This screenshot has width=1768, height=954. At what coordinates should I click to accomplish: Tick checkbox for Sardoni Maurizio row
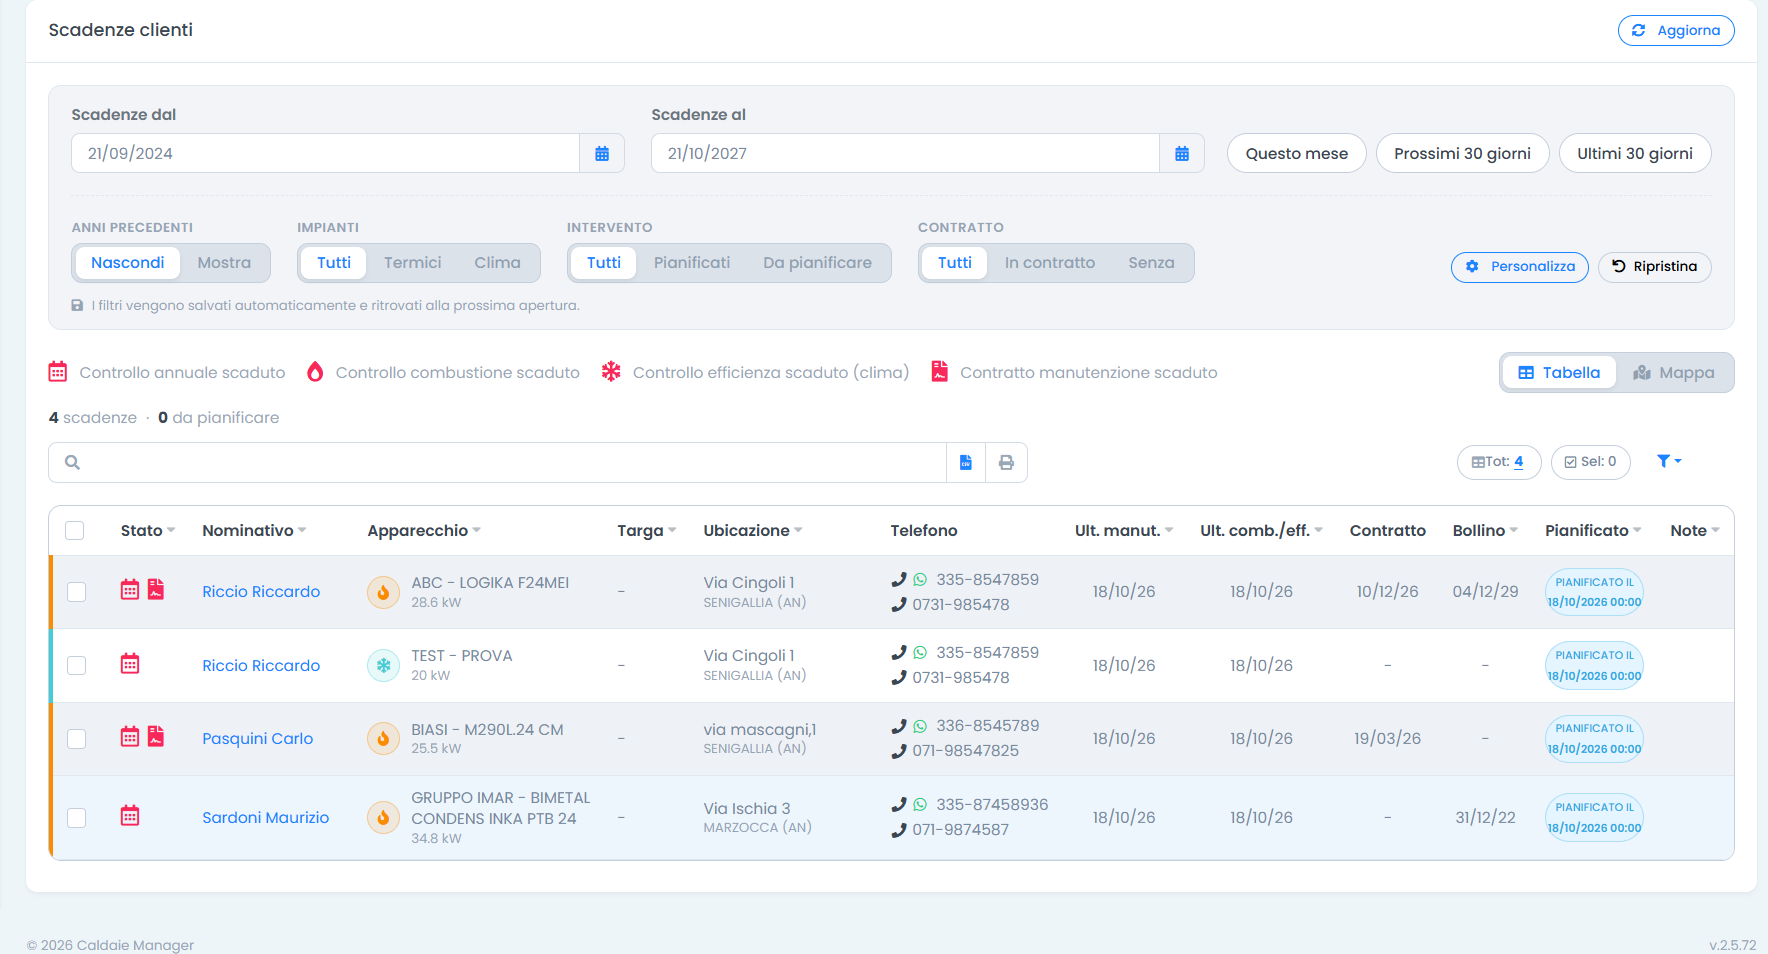point(76,817)
